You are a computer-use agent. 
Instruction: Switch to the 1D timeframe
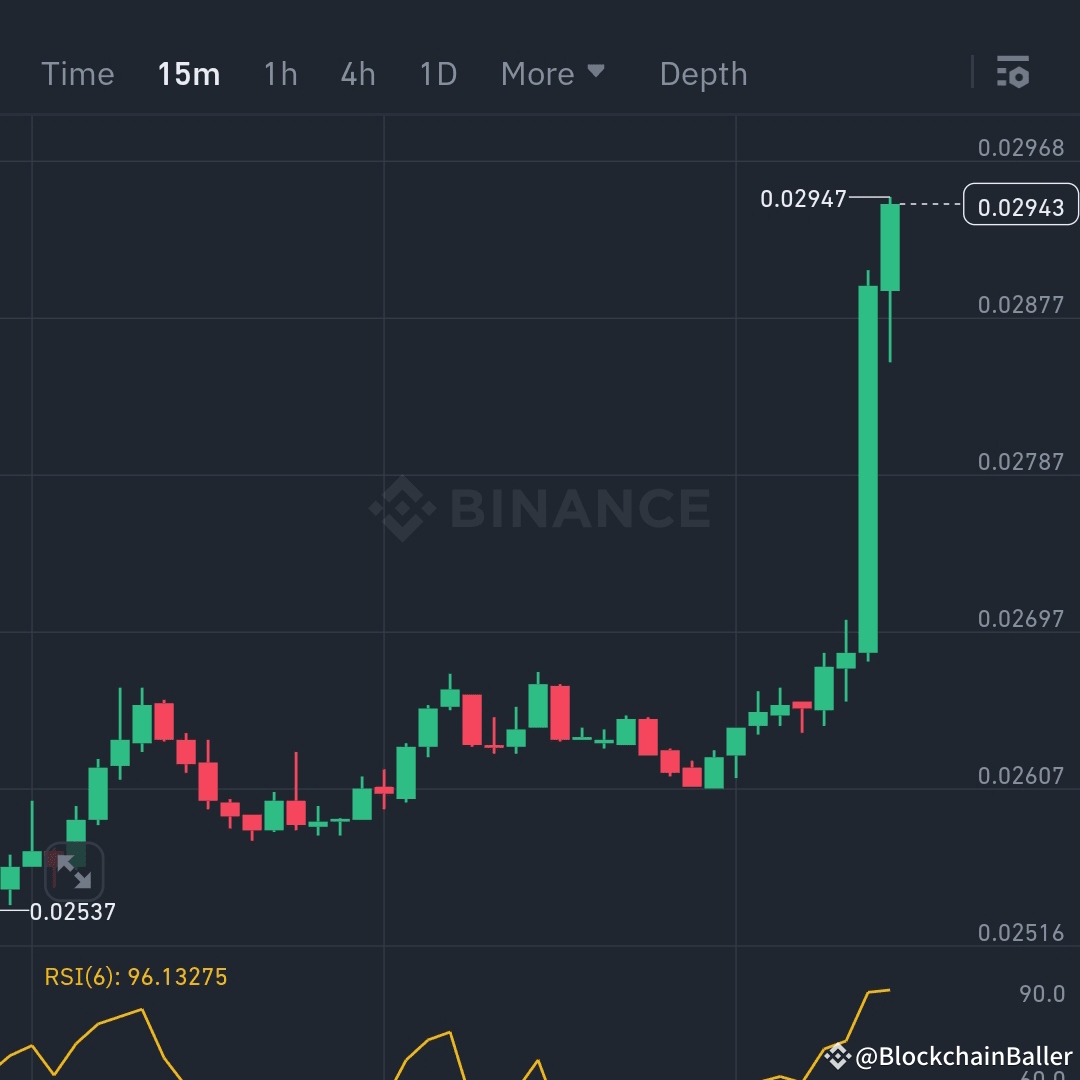pos(436,73)
